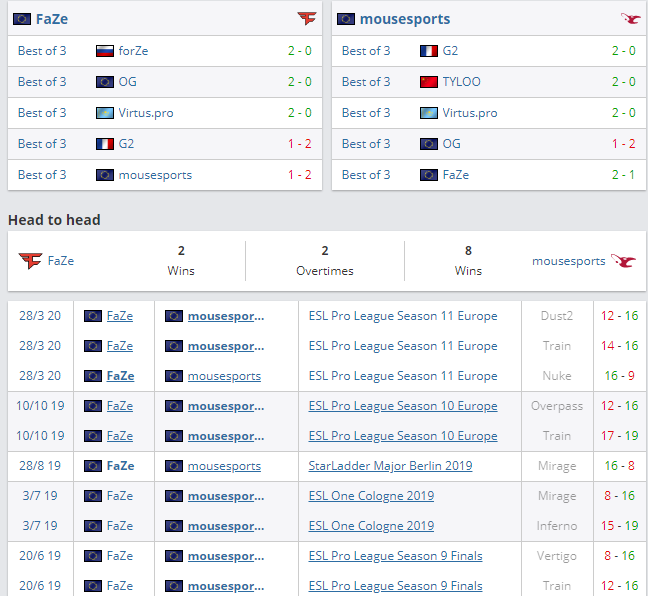Screen dimensions: 648x596
Task: Open the mousesports team page from the header
Action: coord(404,19)
